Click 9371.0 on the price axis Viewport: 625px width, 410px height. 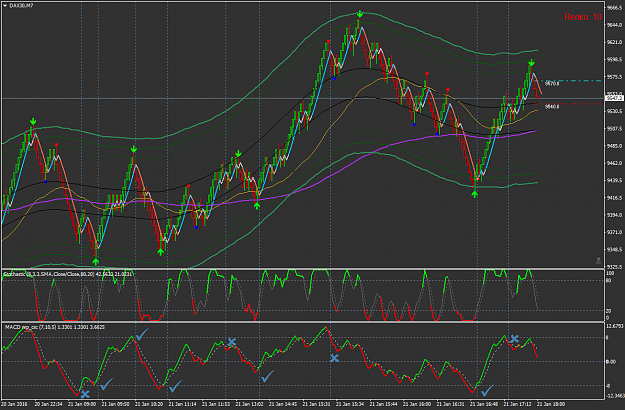[615, 232]
